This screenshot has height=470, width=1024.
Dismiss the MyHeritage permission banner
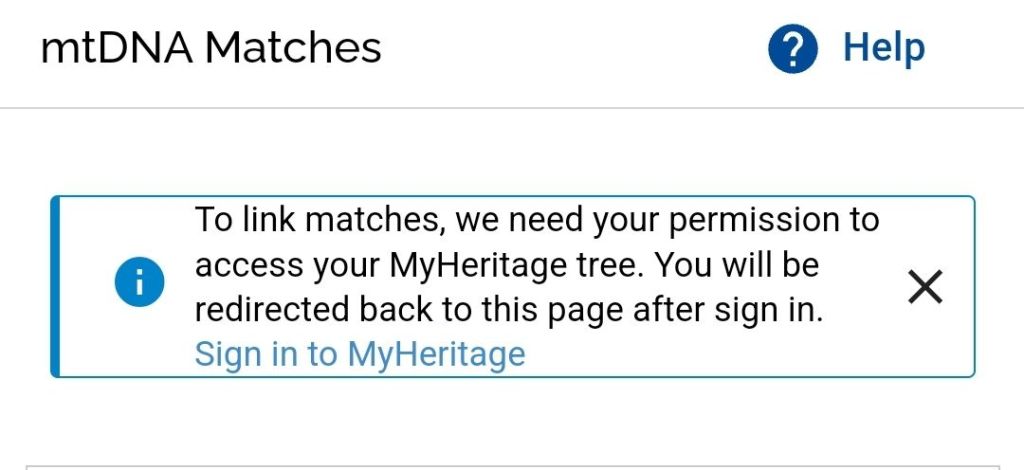coord(924,287)
